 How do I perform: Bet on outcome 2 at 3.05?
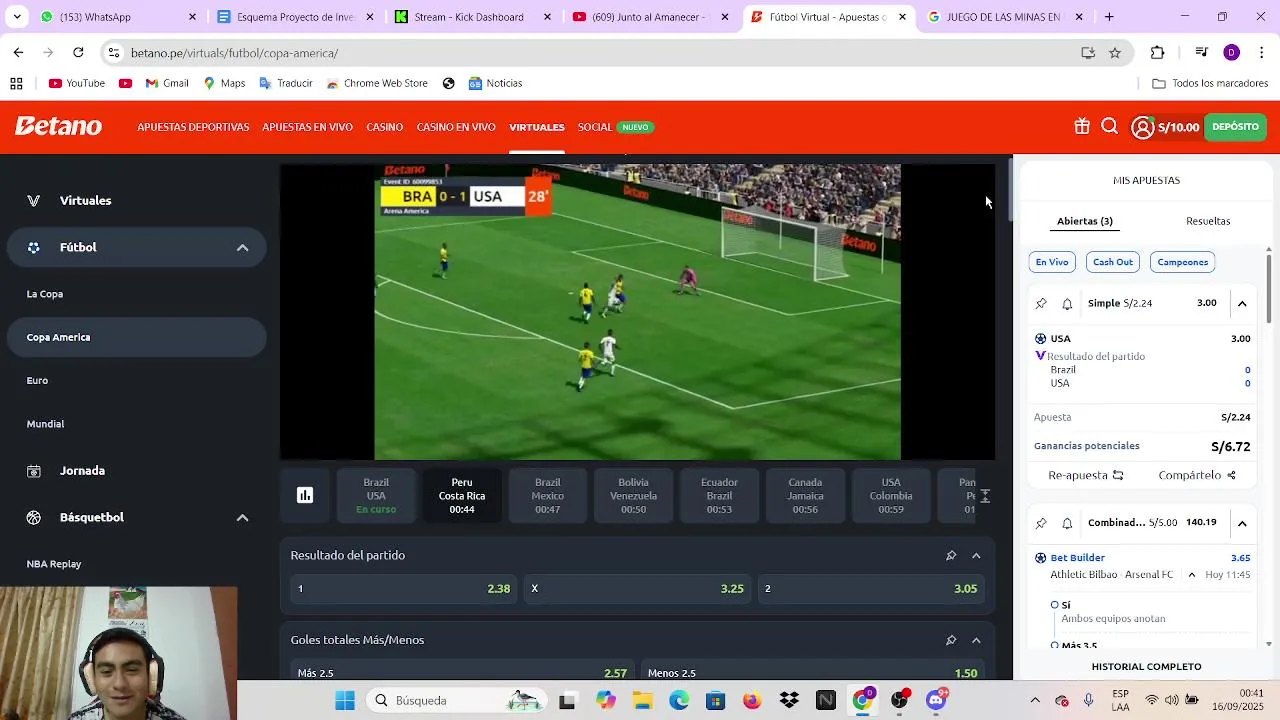click(x=871, y=589)
